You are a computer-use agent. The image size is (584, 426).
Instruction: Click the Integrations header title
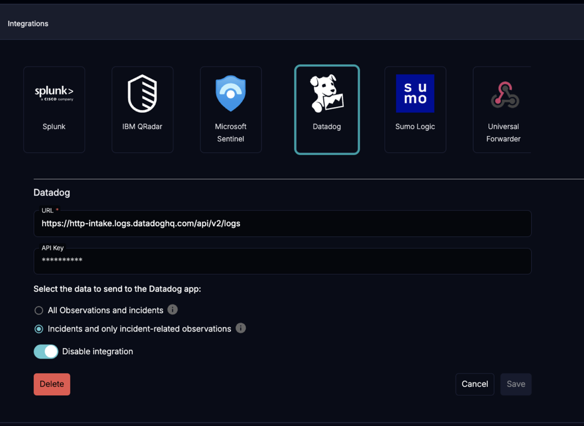pos(28,23)
